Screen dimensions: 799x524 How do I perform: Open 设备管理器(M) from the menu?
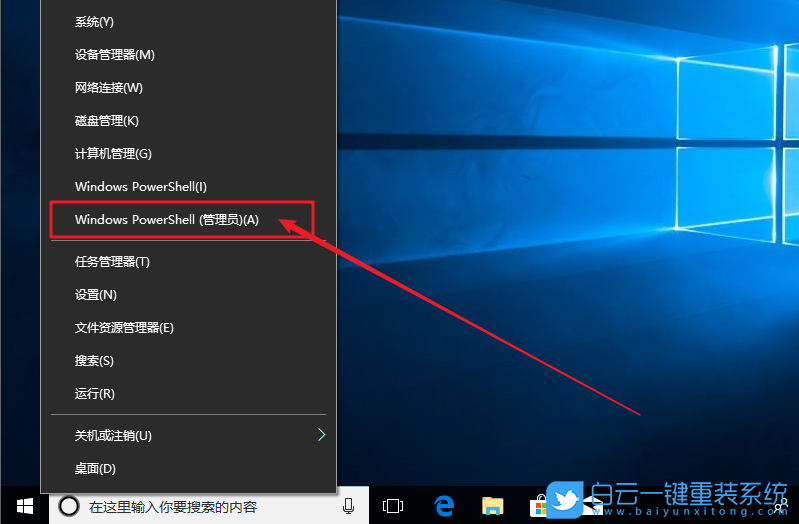point(114,54)
